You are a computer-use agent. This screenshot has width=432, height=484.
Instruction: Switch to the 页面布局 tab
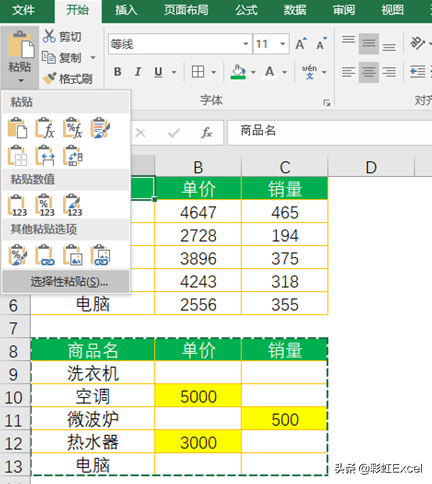coord(186,10)
